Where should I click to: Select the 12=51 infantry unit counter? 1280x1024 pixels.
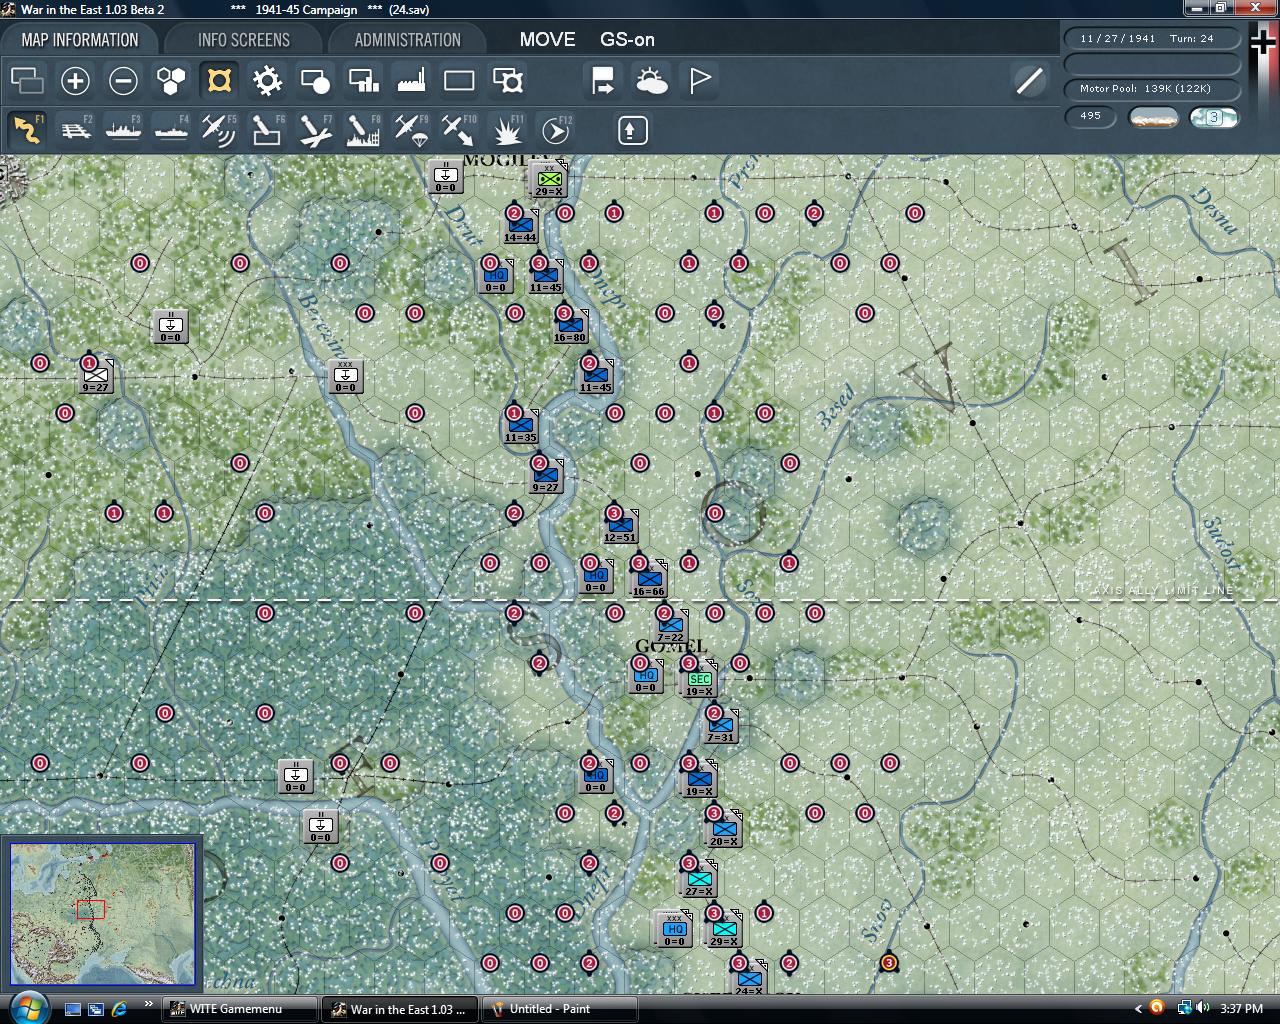pyautogui.click(x=620, y=527)
